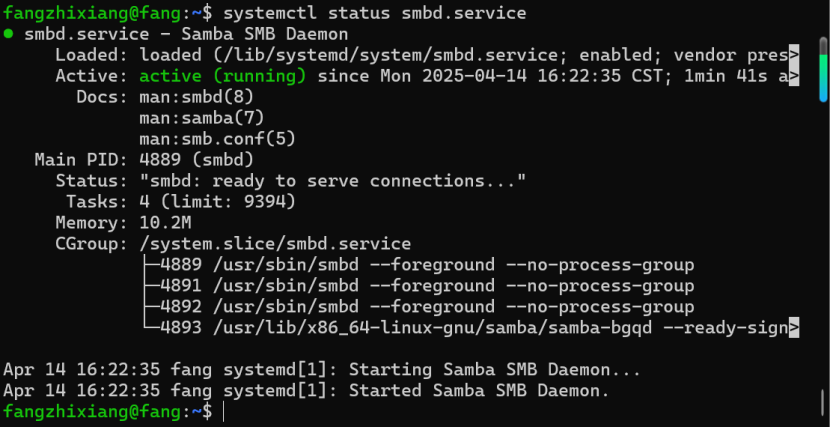Viewport: 831px width, 427px height.
Task: Click the small scrollbar marker at bottom right
Action: pyautogui.click(x=823, y=403)
